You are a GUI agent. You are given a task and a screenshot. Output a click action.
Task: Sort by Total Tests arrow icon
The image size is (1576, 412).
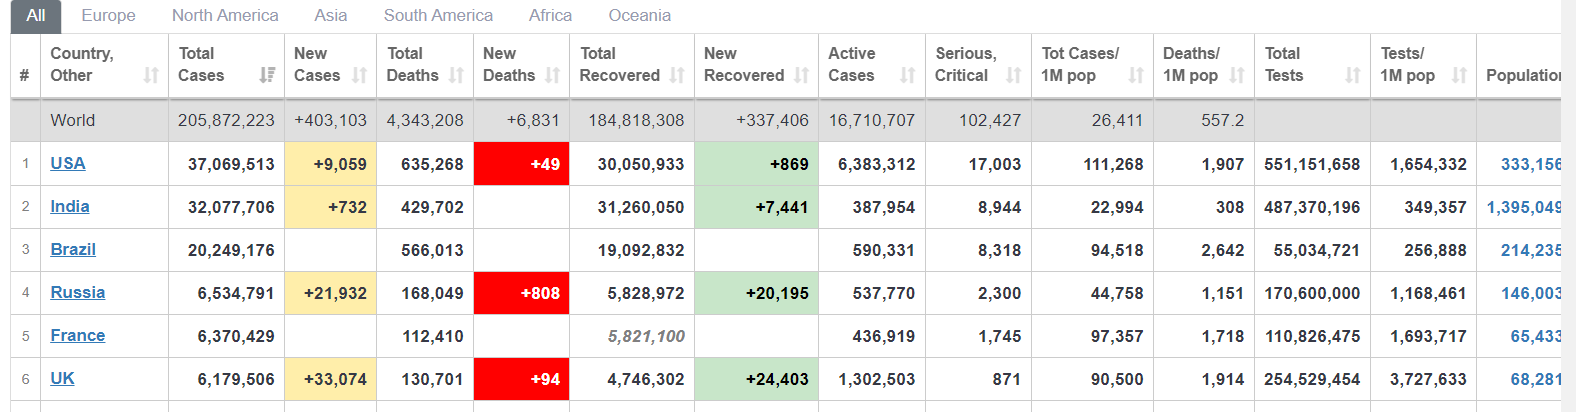point(1353,75)
